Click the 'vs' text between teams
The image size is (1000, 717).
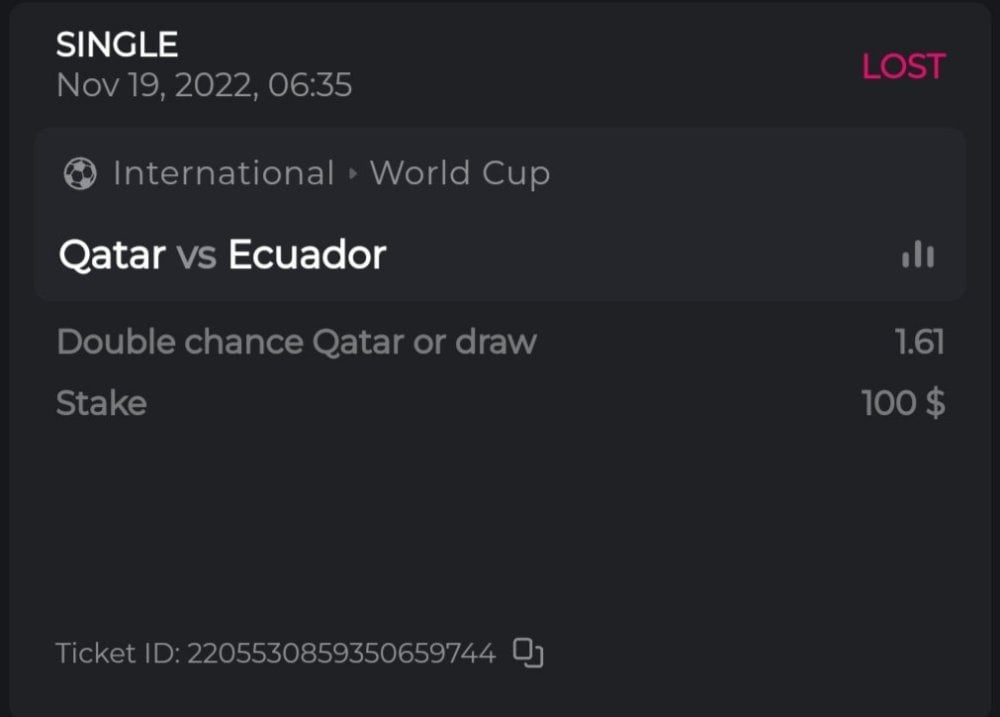(x=196, y=256)
